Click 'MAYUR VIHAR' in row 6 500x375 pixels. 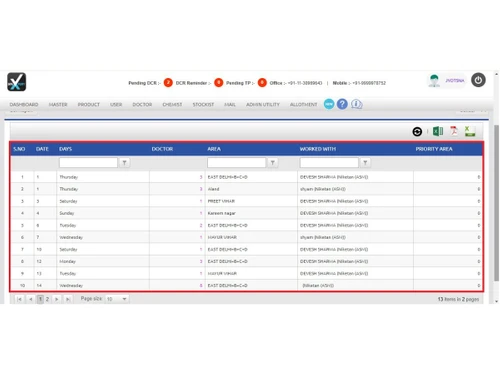click(x=222, y=237)
